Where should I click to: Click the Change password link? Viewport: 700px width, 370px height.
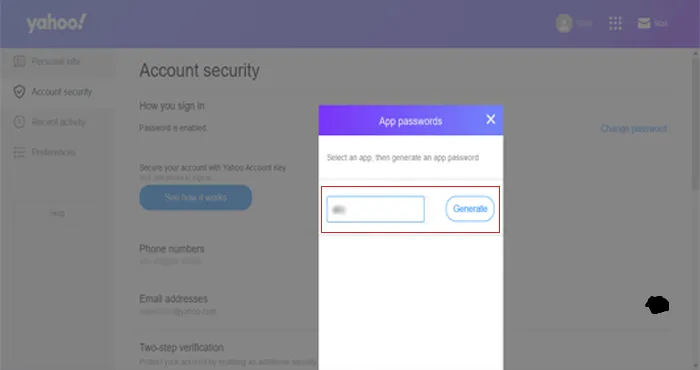tap(633, 129)
